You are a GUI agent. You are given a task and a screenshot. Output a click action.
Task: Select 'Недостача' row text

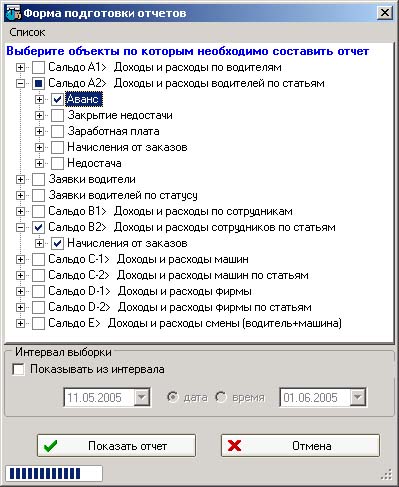click(x=94, y=163)
